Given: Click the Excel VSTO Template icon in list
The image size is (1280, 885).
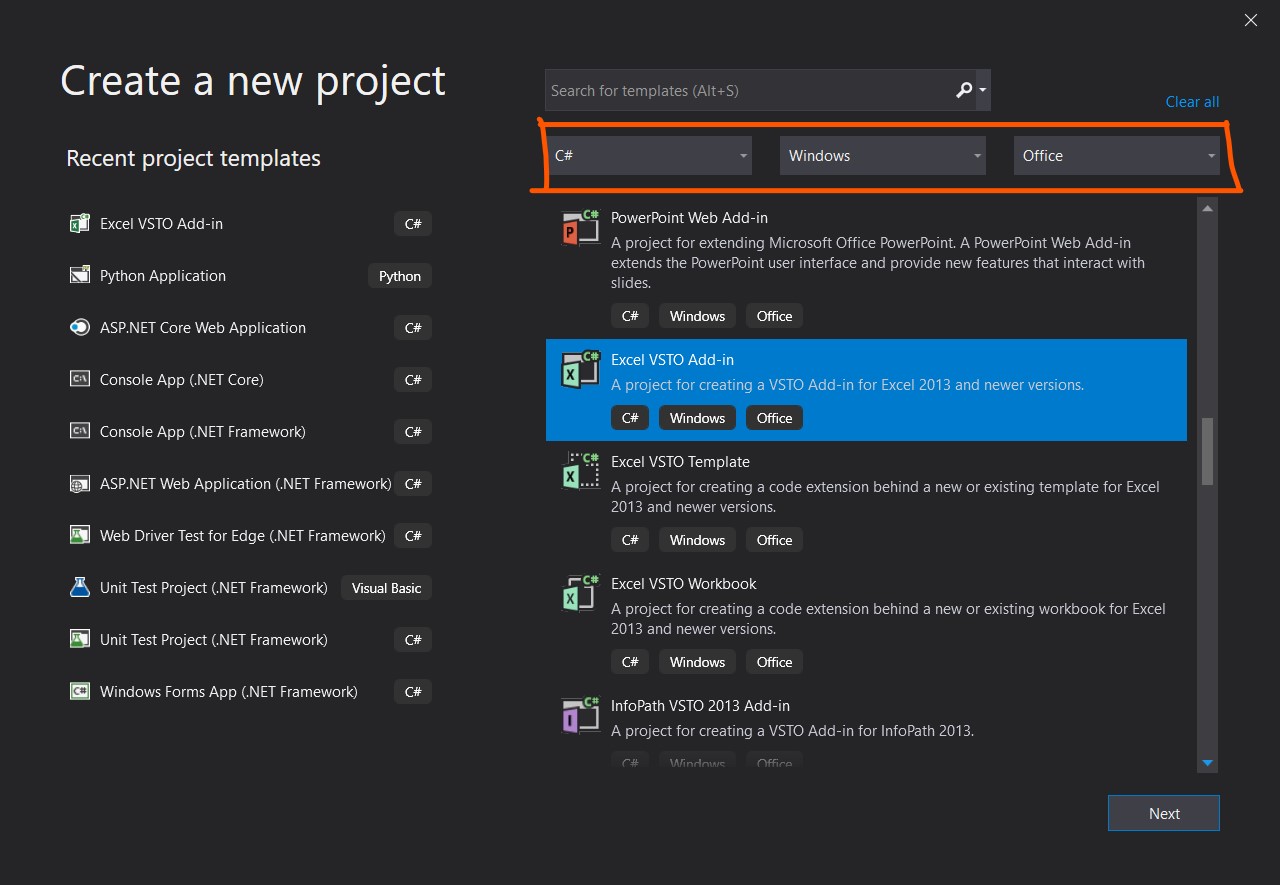Looking at the screenshot, I should [x=580, y=472].
